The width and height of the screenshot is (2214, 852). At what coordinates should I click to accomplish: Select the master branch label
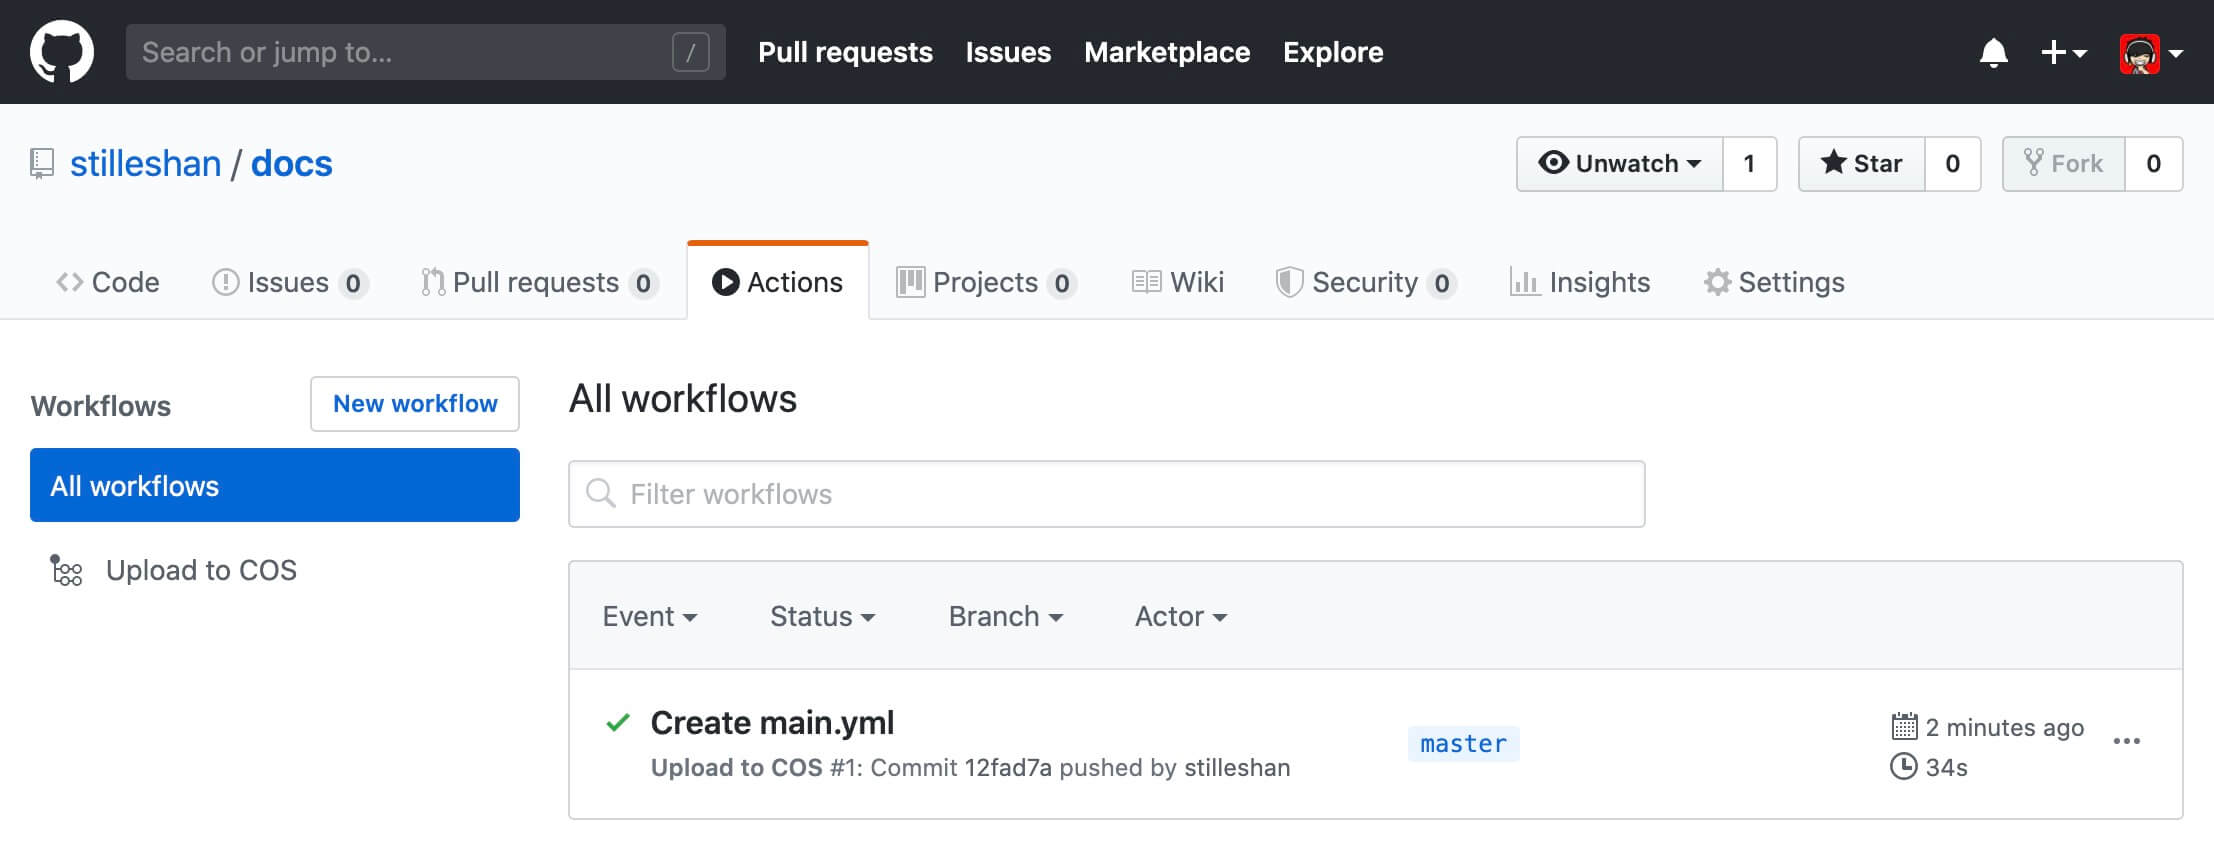point(1463,744)
